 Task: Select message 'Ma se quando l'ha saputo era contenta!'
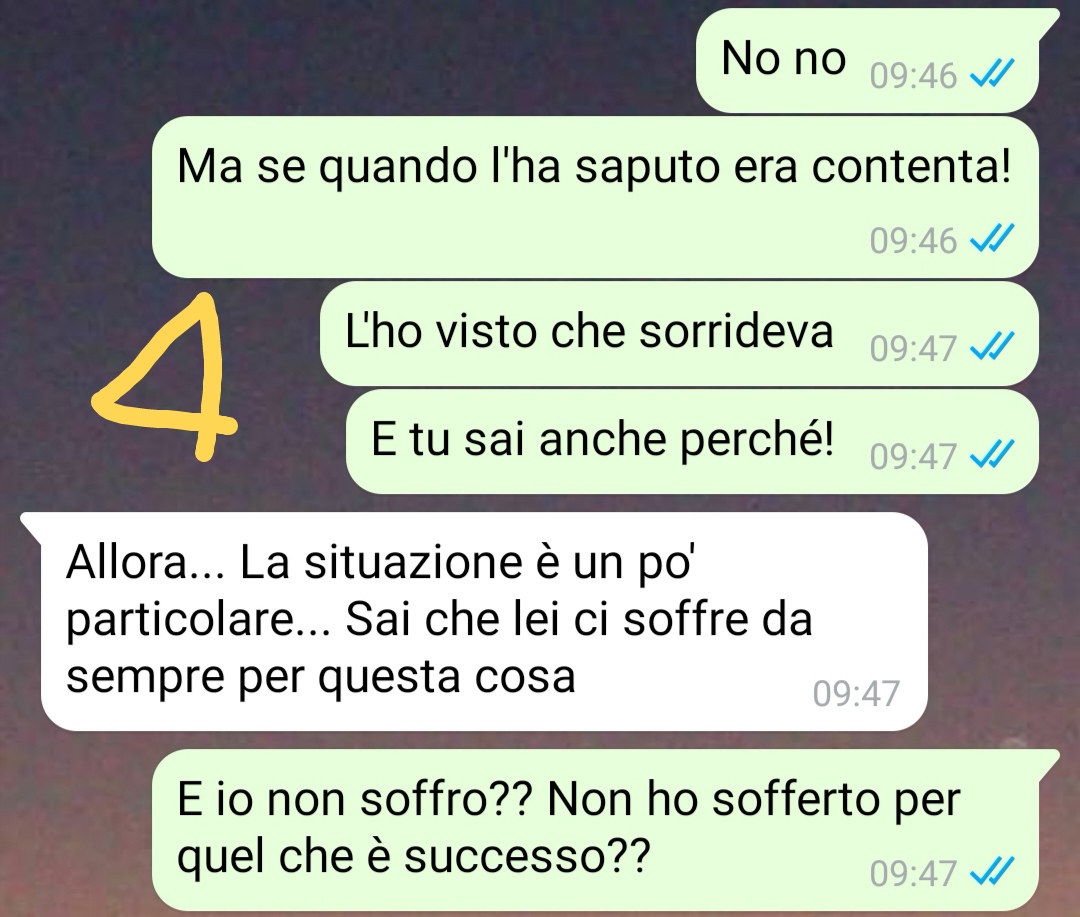coord(595,197)
